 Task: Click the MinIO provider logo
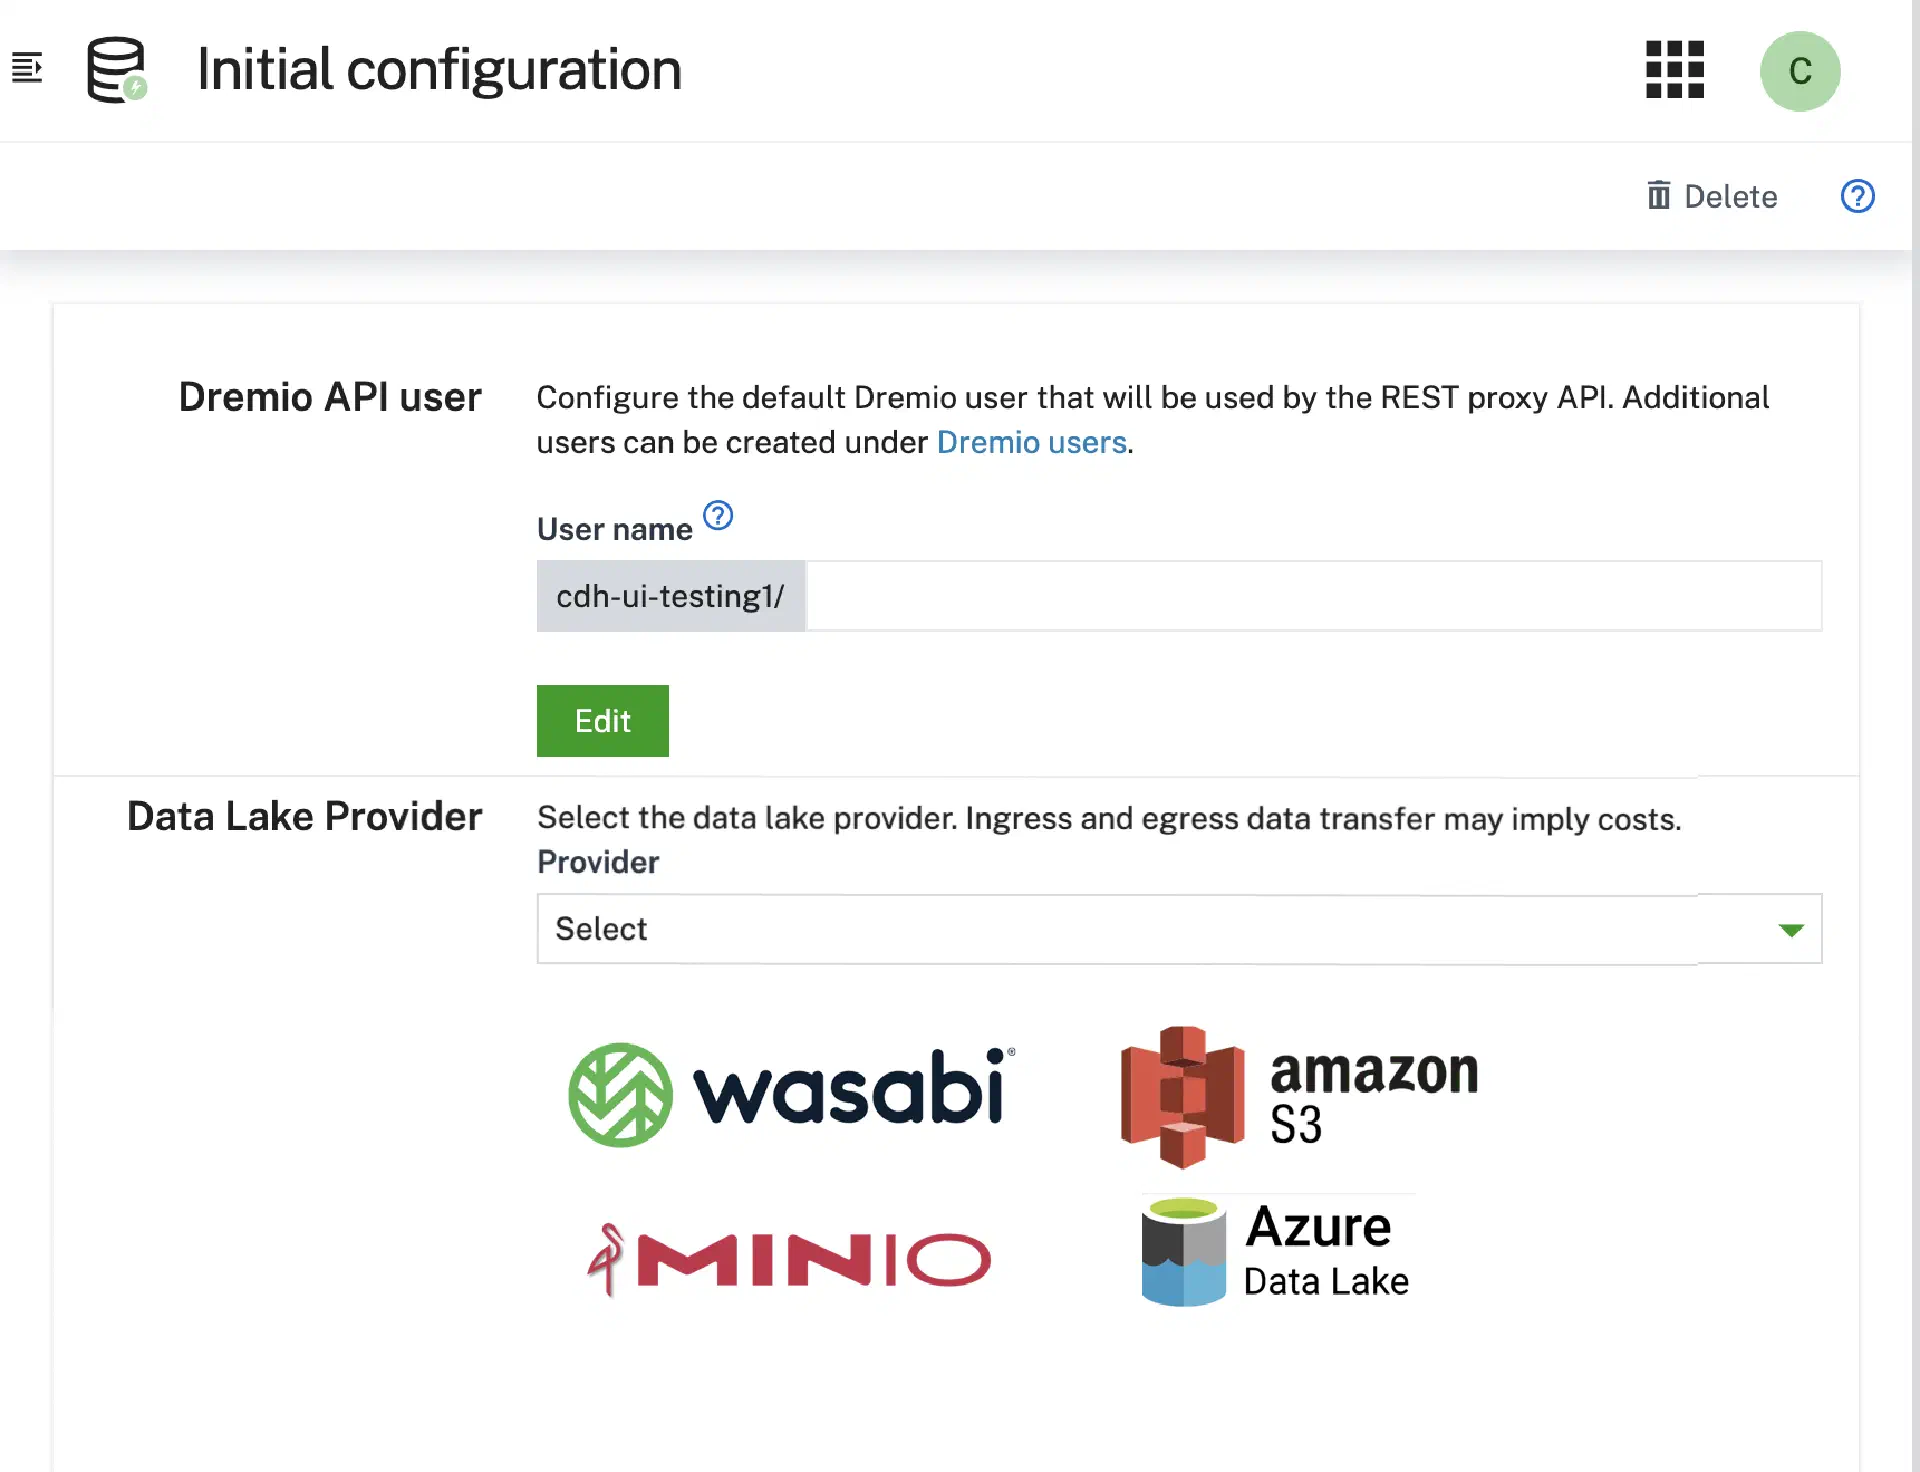[789, 1259]
